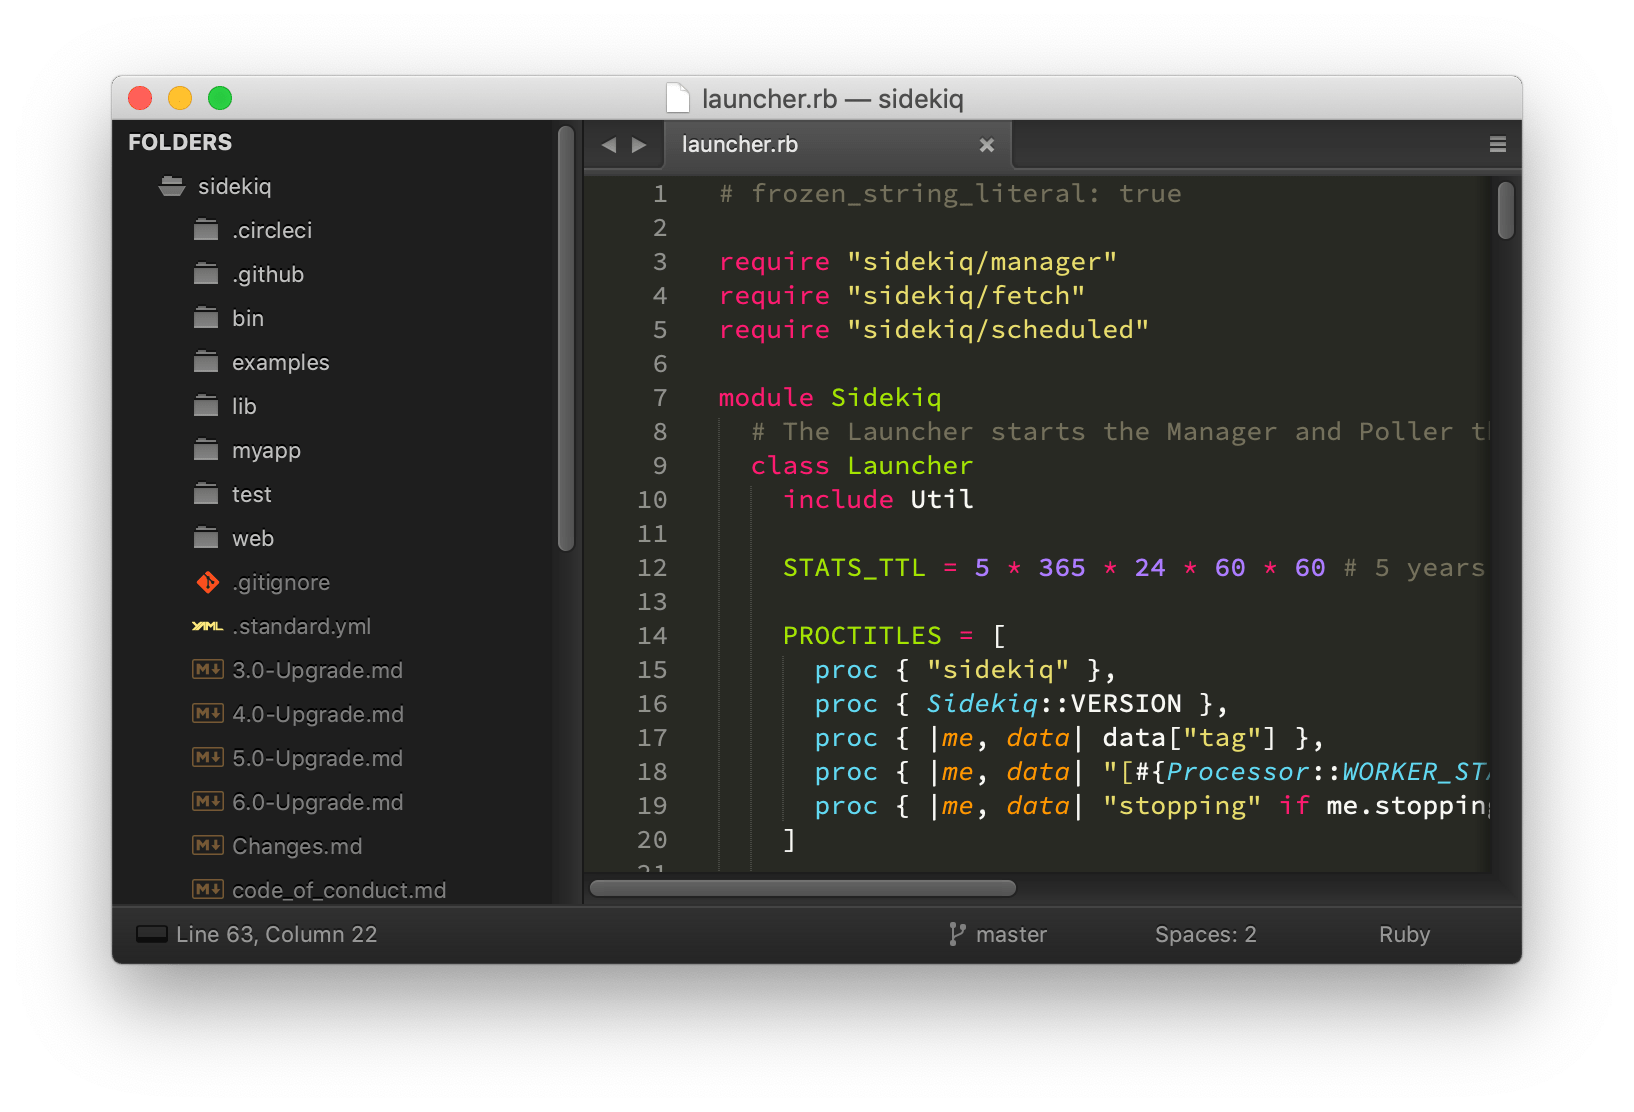Click "module Sidekiq" on line 7
Screen dimensions: 1634x1112
click(x=830, y=397)
